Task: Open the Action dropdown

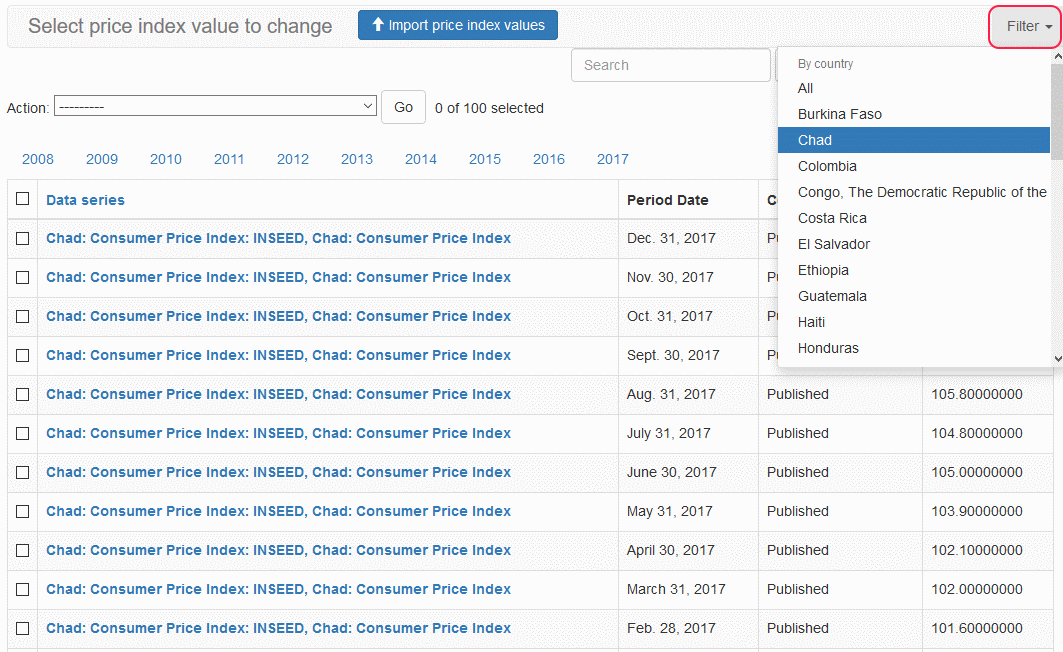Action: click(215, 106)
